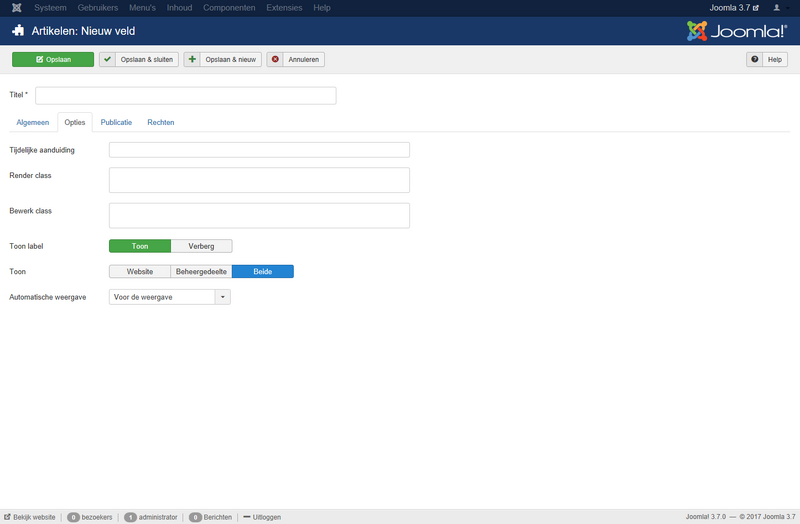Focus the Bewerk class text area
The height and width of the screenshot is (524, 800).
259,215
